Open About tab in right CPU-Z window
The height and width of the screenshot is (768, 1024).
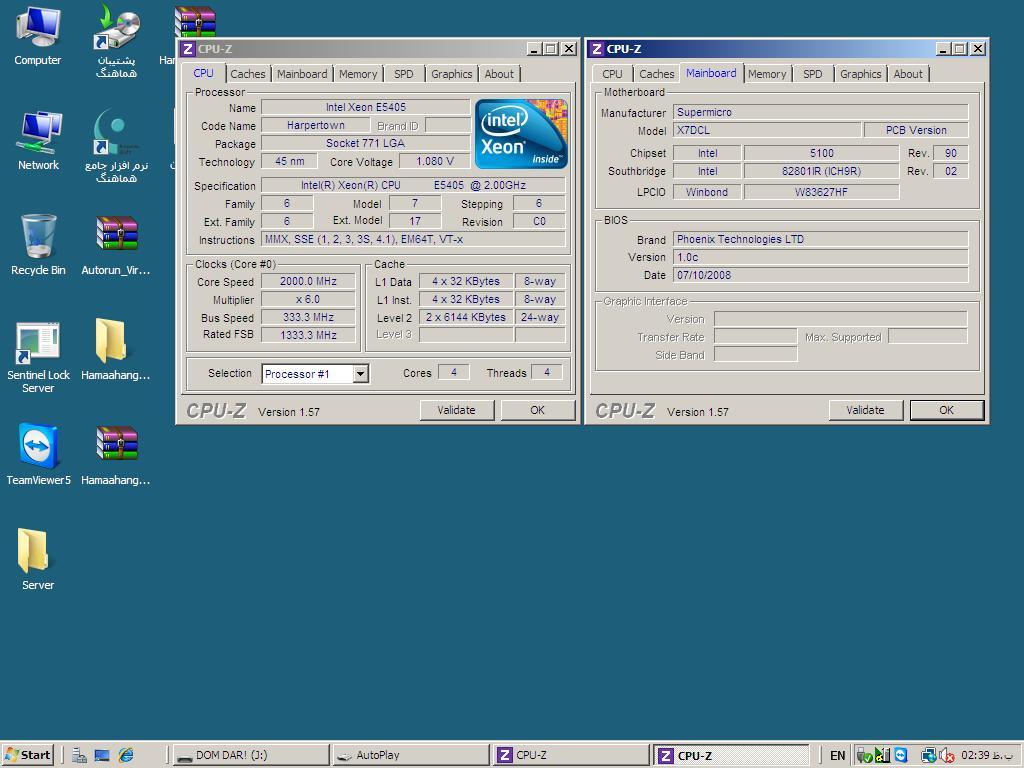click(908, 74)
